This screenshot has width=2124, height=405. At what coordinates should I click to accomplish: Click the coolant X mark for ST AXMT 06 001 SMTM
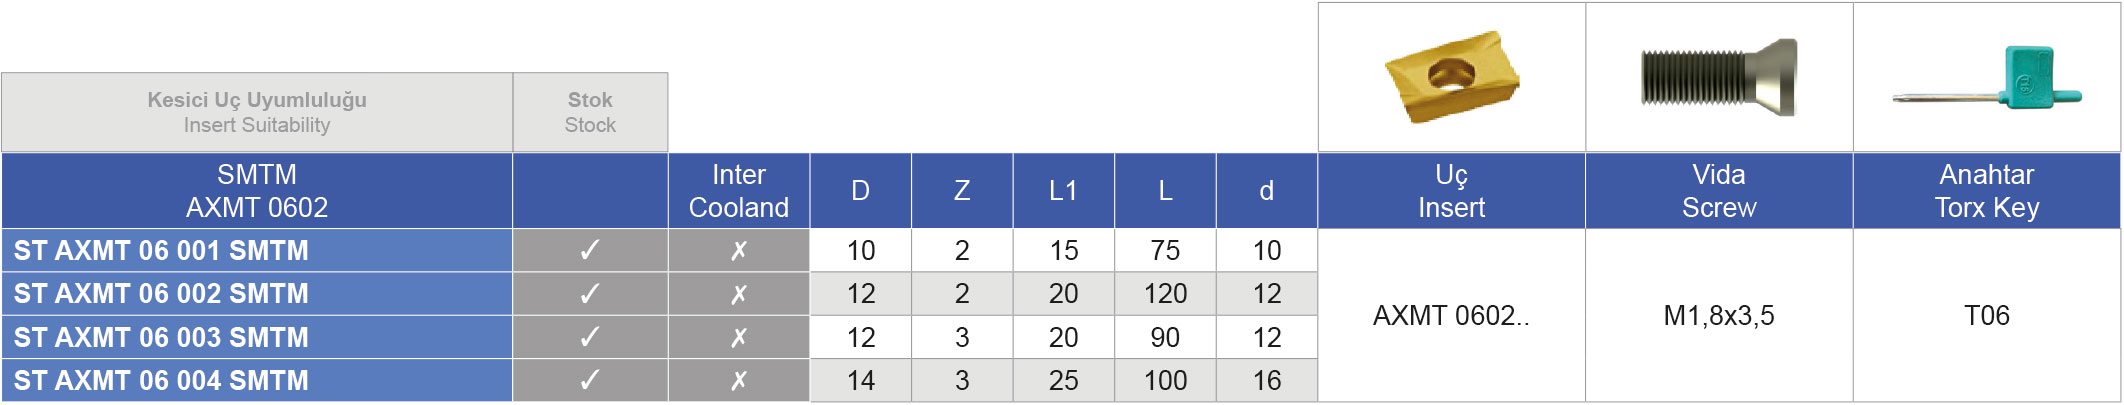click(x=739, y=250)
